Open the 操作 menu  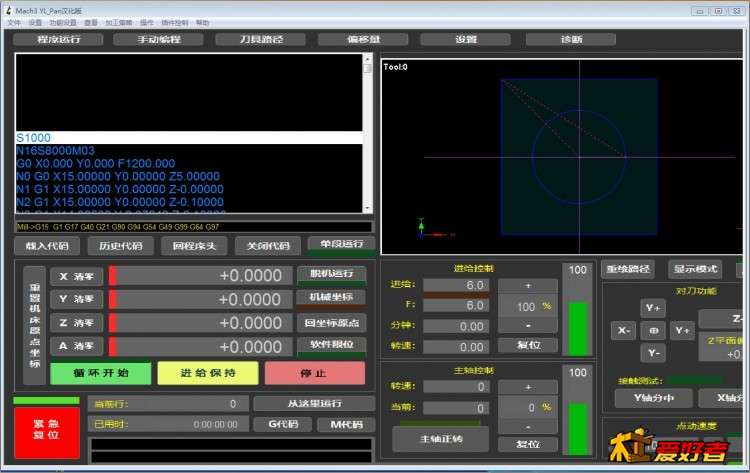click(147, 22)
